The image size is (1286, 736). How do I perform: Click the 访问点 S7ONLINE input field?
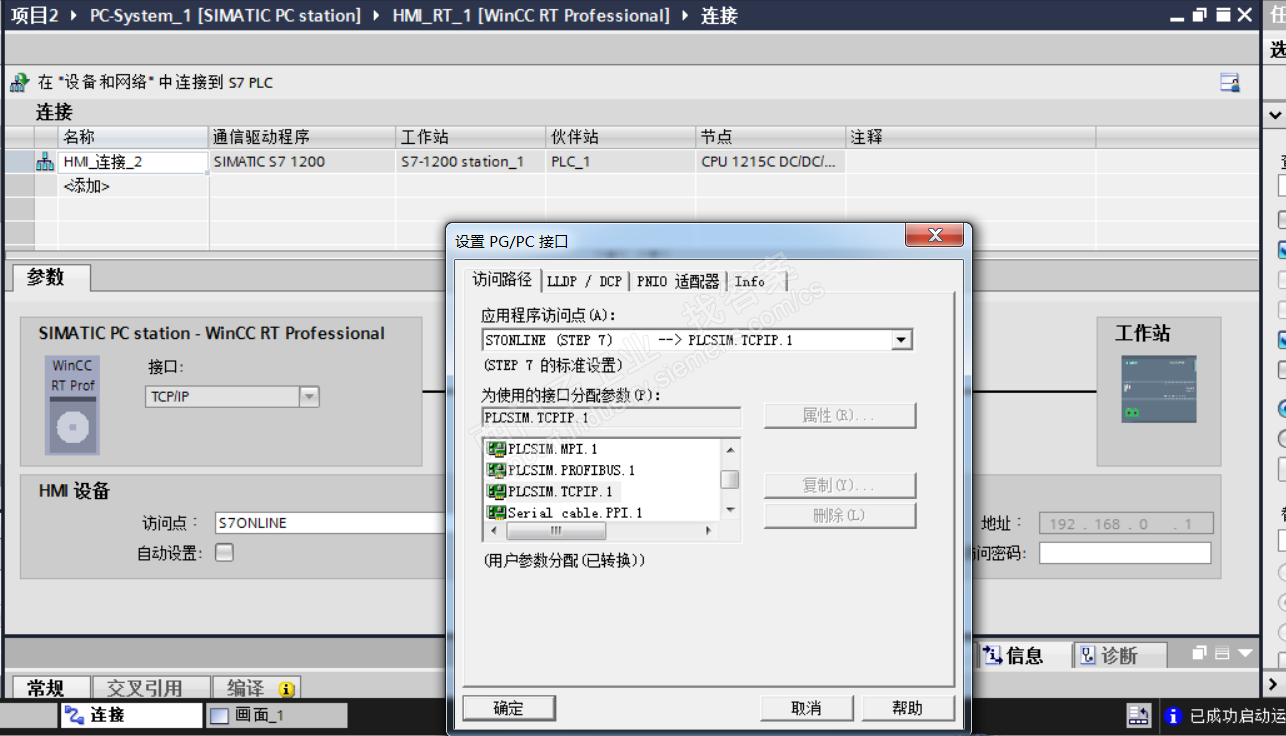[331, 523]
